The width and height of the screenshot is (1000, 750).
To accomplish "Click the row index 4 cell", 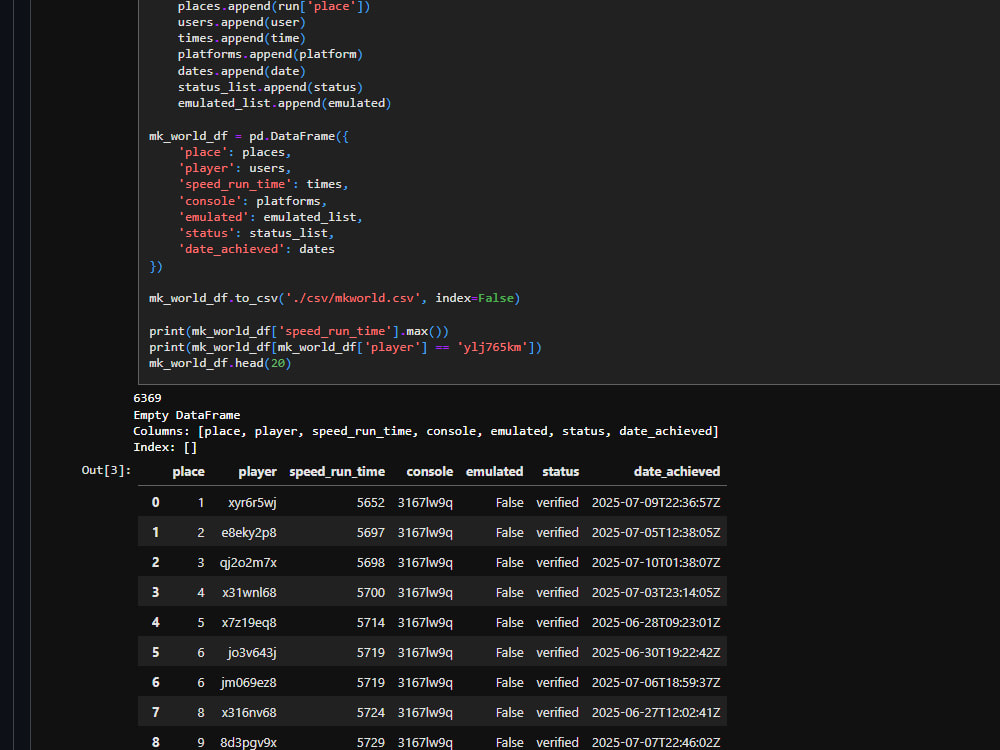I will [156, 622].
